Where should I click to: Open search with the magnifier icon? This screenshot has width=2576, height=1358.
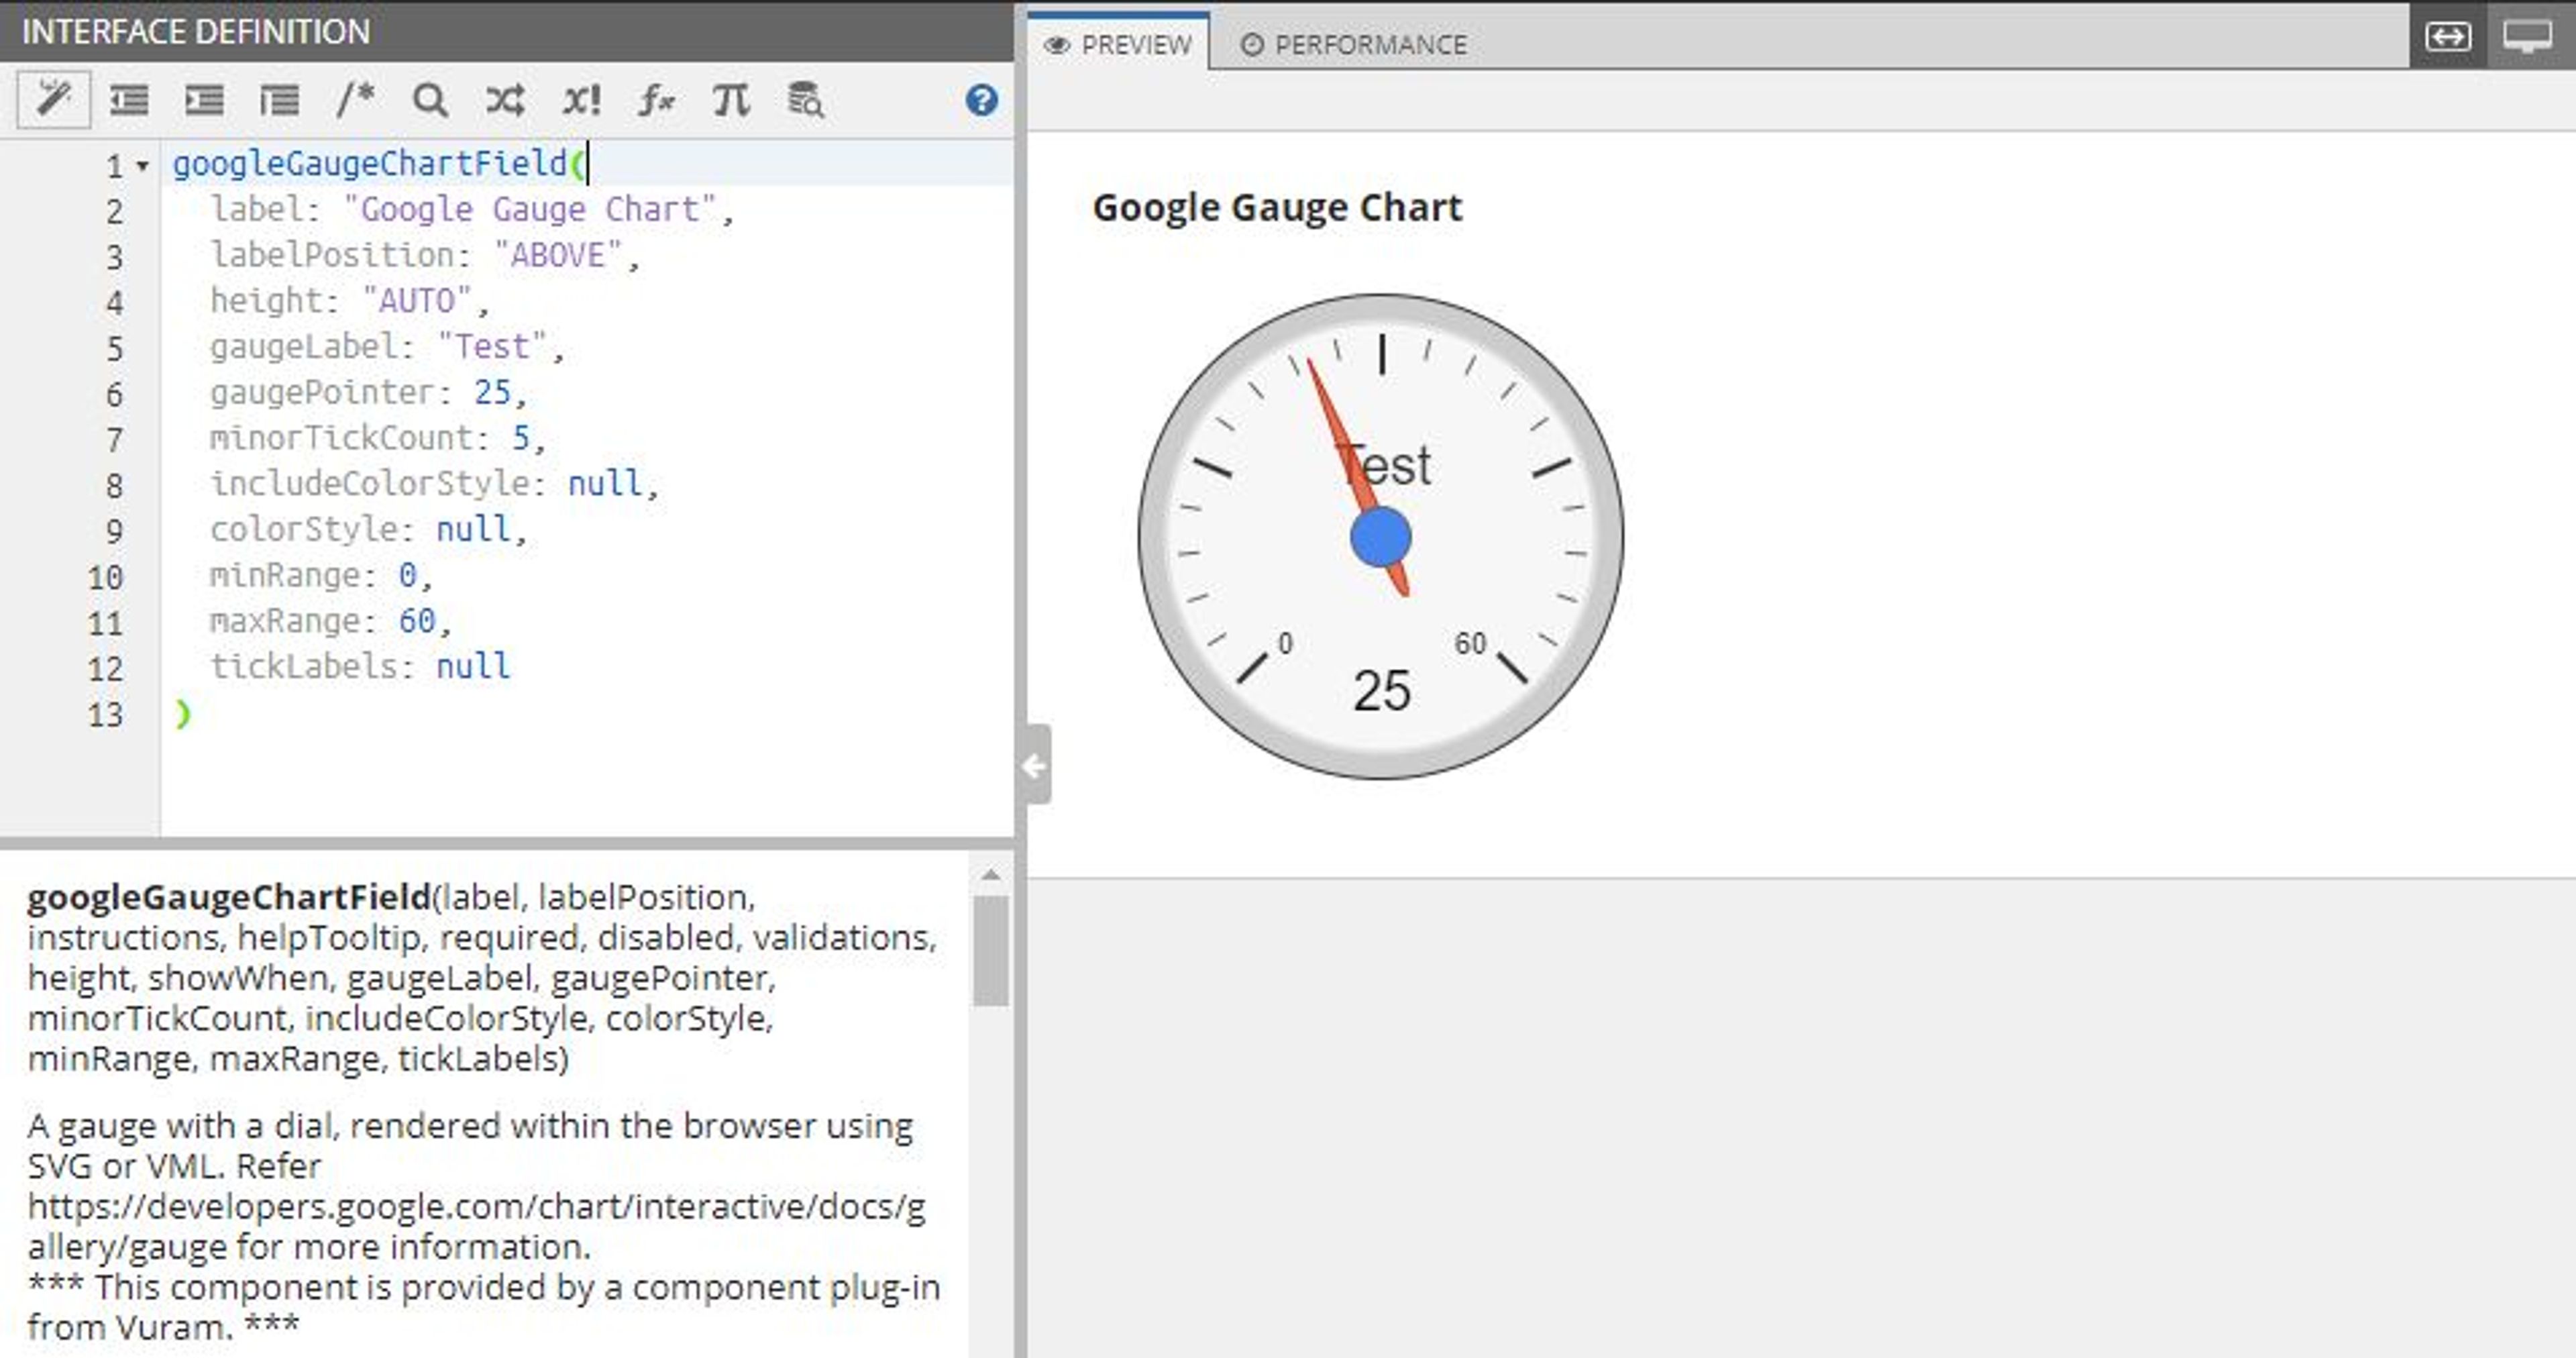(x=430, y=100)
